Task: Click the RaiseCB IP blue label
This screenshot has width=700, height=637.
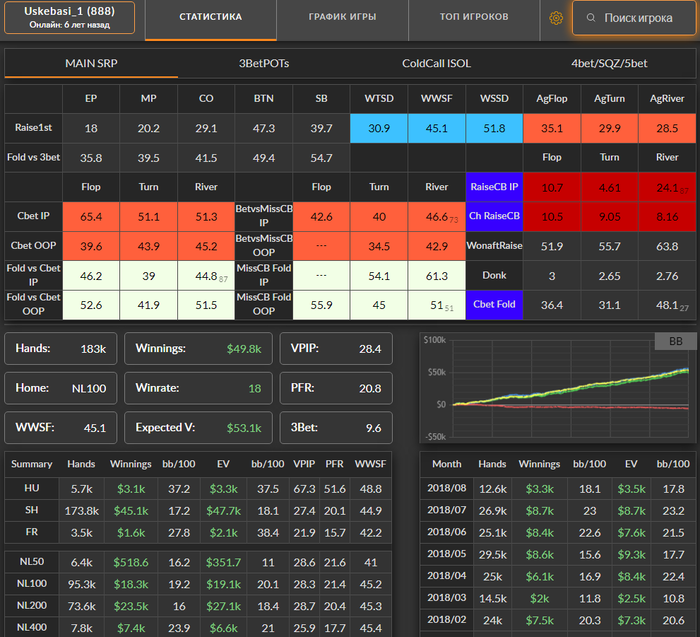Action: click(496, 186)
